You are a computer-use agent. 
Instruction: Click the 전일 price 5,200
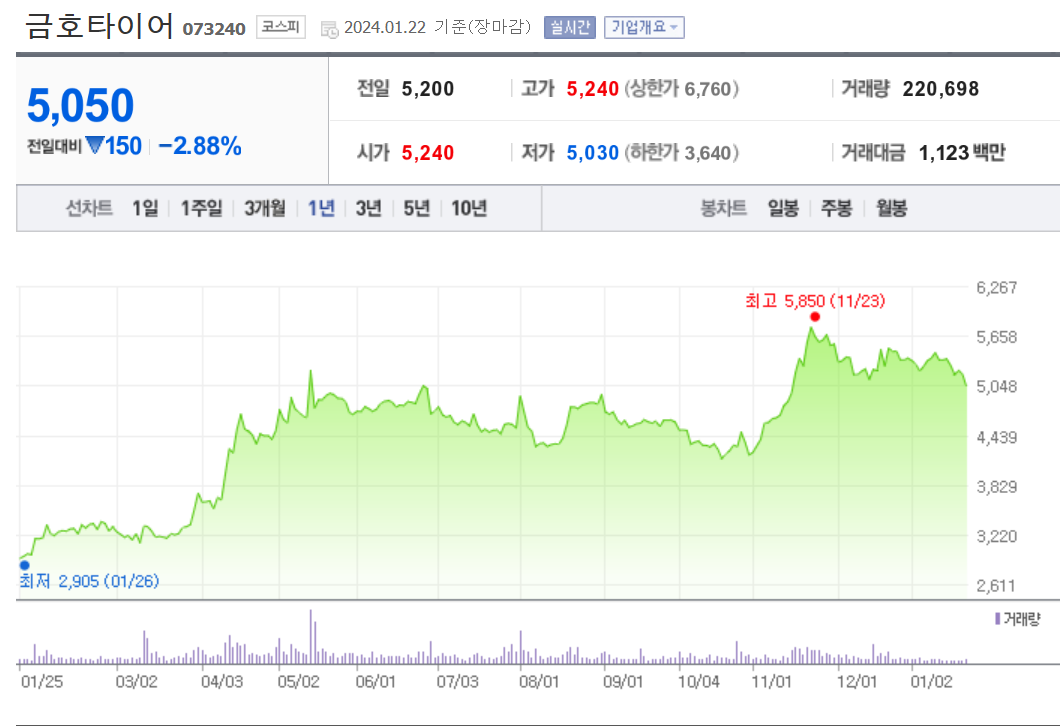[x=427, y=89]
